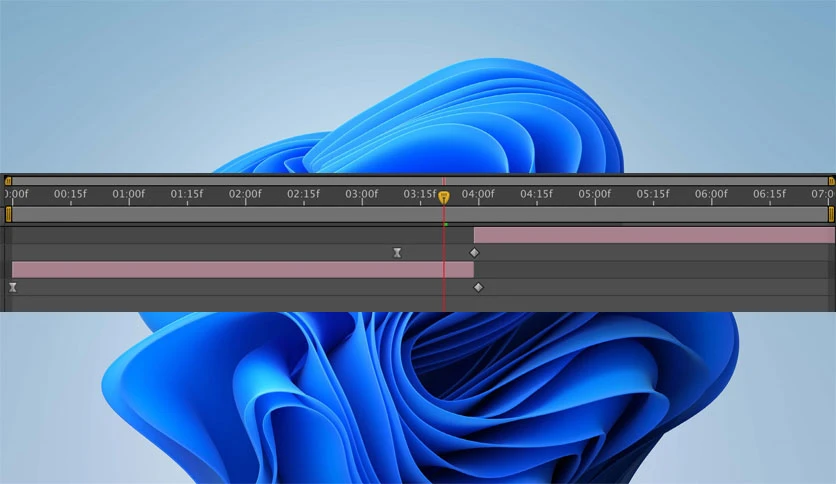Click the time navigator start handle
Screen dimensions: 836x484
[8, 181]
